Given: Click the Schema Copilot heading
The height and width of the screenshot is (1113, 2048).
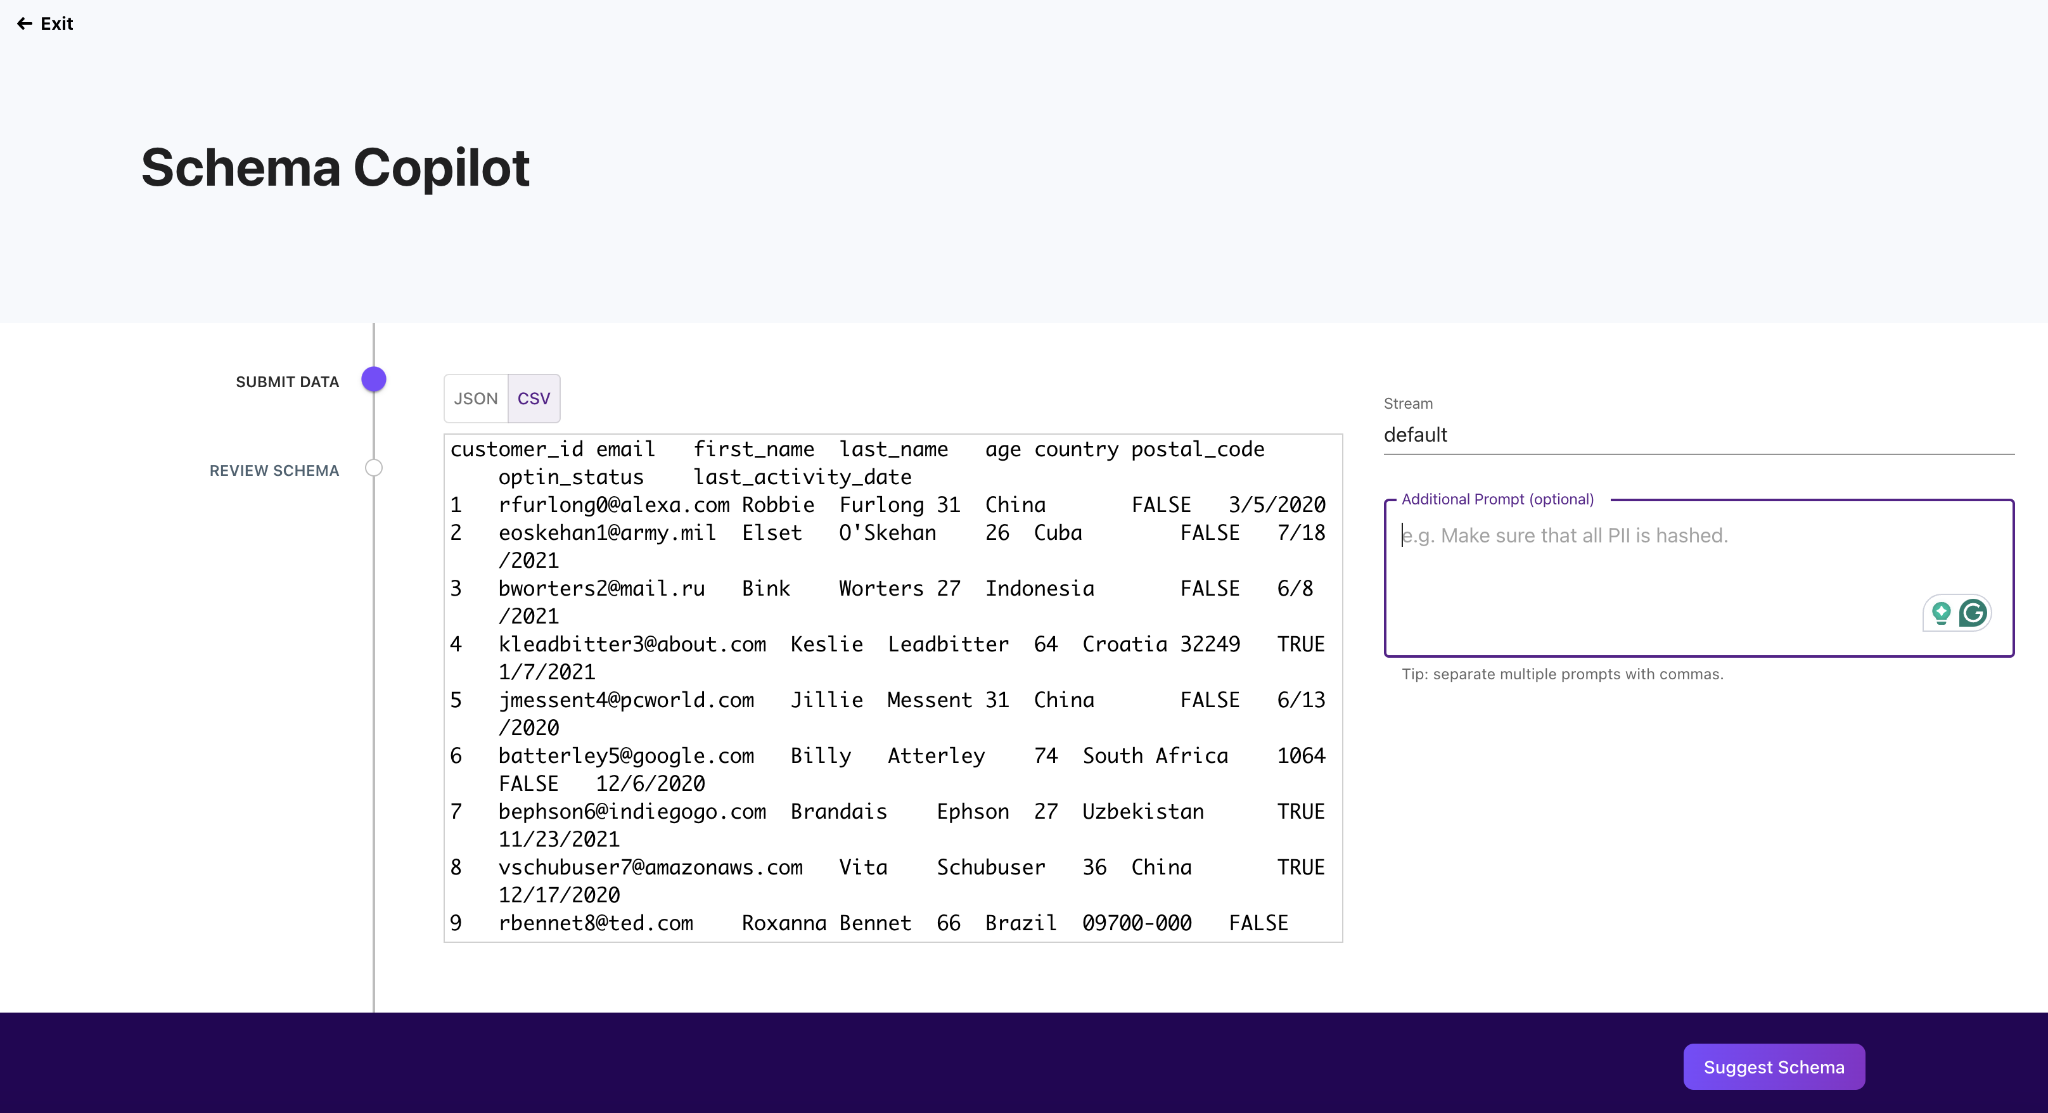Looking at the screenshot, I should click(x=335, y=167).
